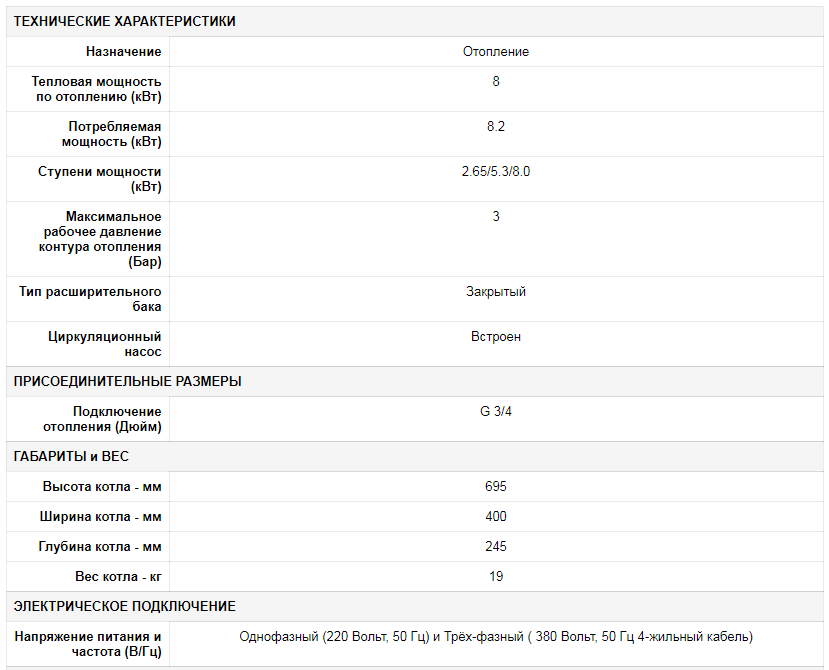Click the G 3/4 connection value
This screenshot has height=670, width=829.
click(496, 412)
